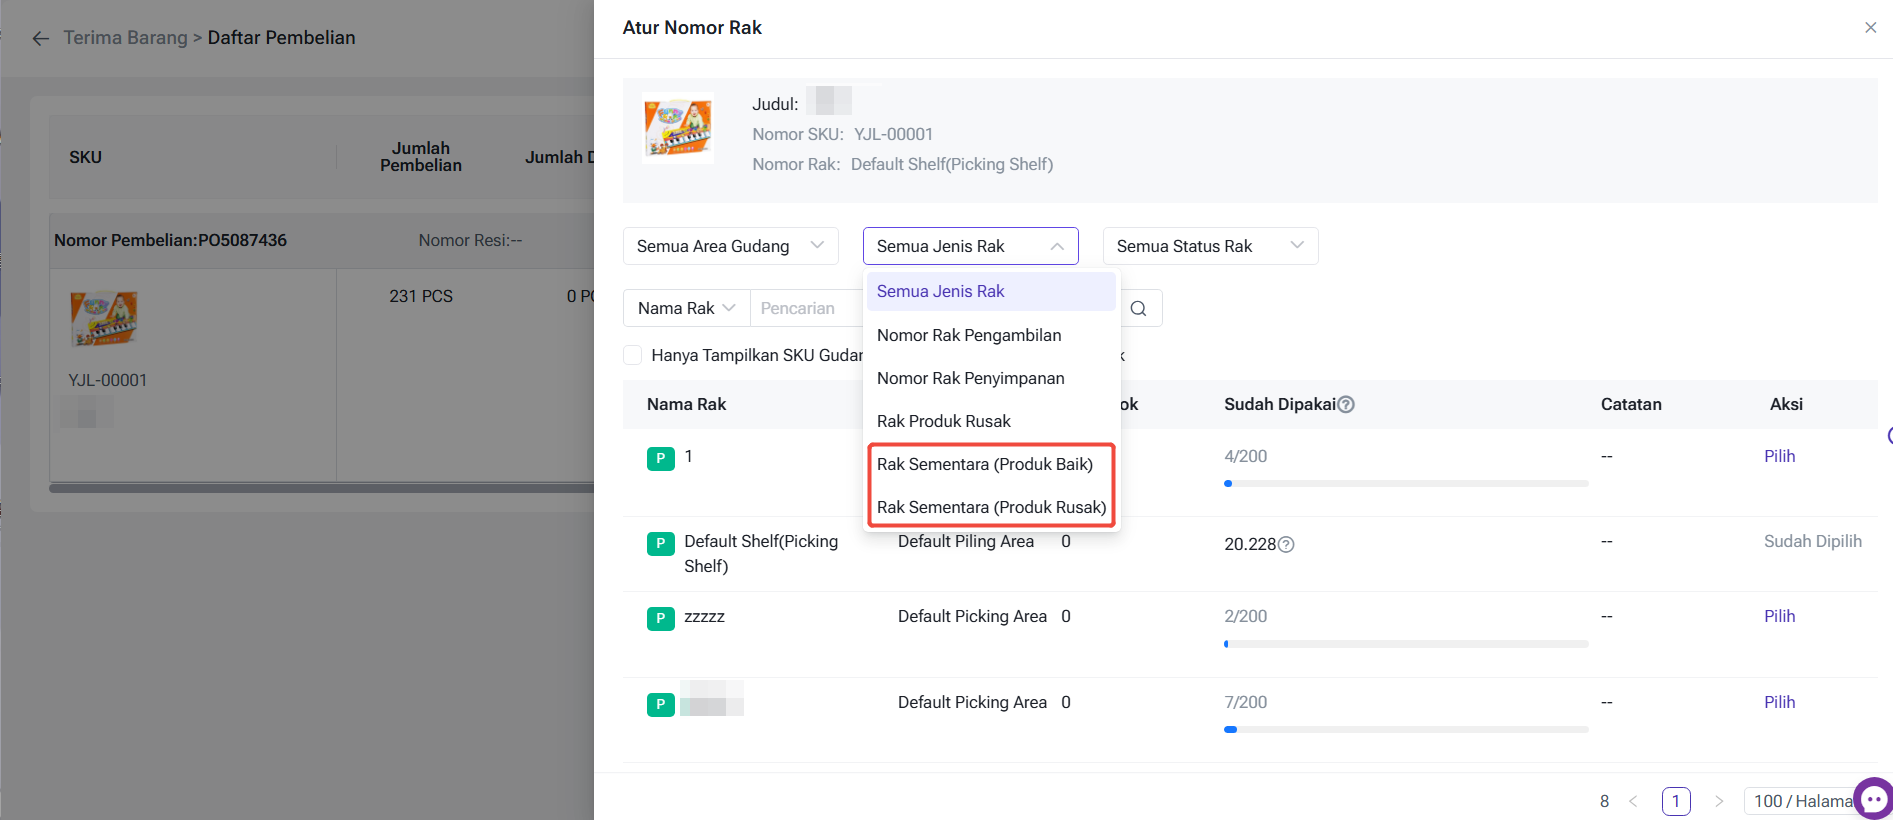Click the green P badge for zzzzz
Screen dimensions: 1893x820
pyautogui.click(x=660, y=619)
